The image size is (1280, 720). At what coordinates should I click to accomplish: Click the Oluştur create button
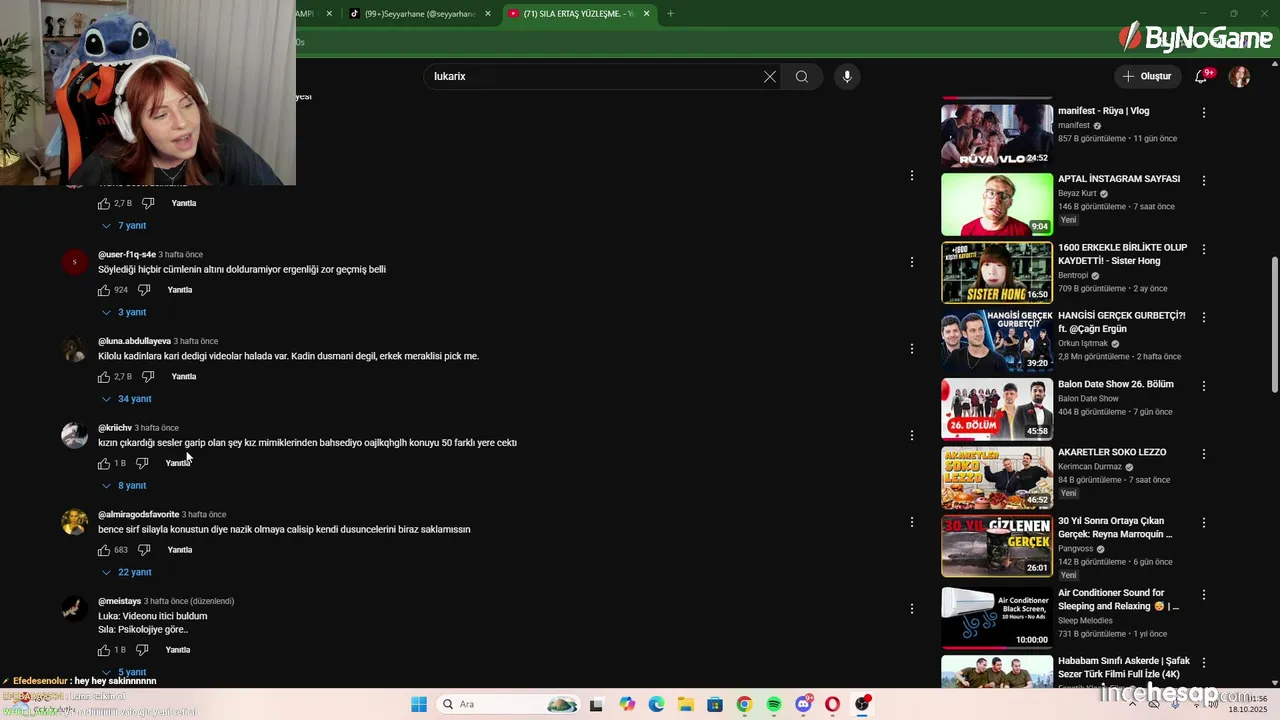[x=1146, y=76]
